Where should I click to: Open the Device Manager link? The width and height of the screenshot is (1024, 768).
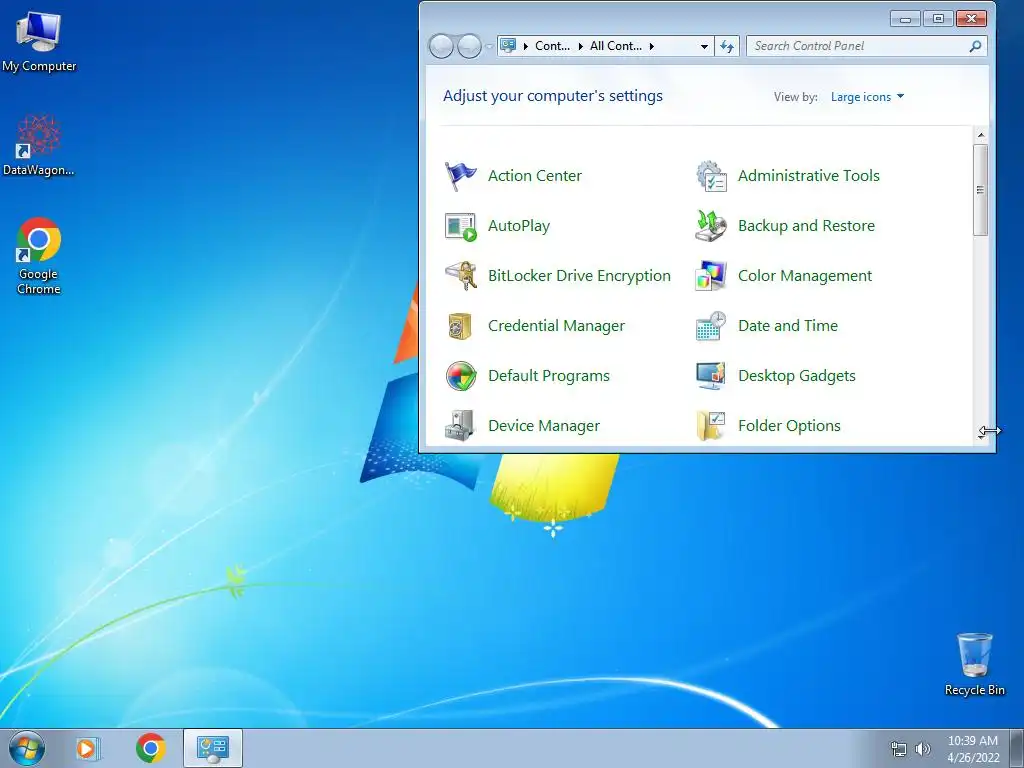click(x=544, y=426)
